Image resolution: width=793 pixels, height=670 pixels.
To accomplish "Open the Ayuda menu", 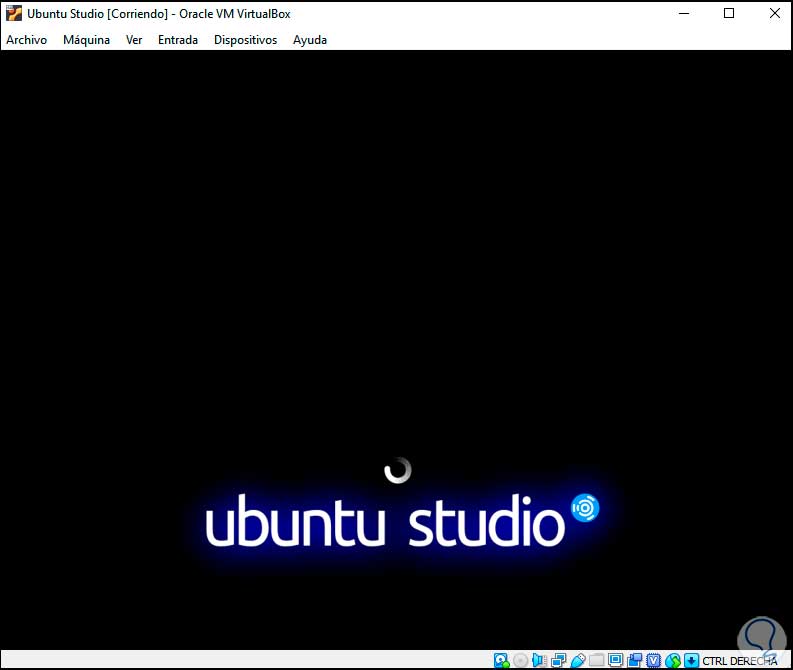I will click(310, 40).
